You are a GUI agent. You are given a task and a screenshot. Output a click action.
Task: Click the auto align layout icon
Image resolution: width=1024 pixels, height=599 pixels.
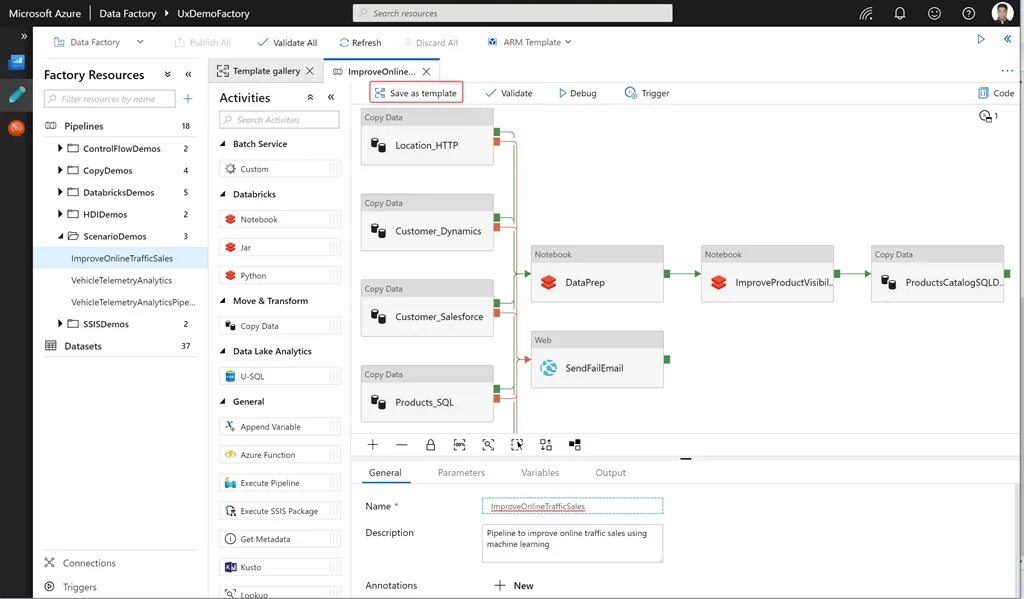pyautogui.click(x=546, y=445)
